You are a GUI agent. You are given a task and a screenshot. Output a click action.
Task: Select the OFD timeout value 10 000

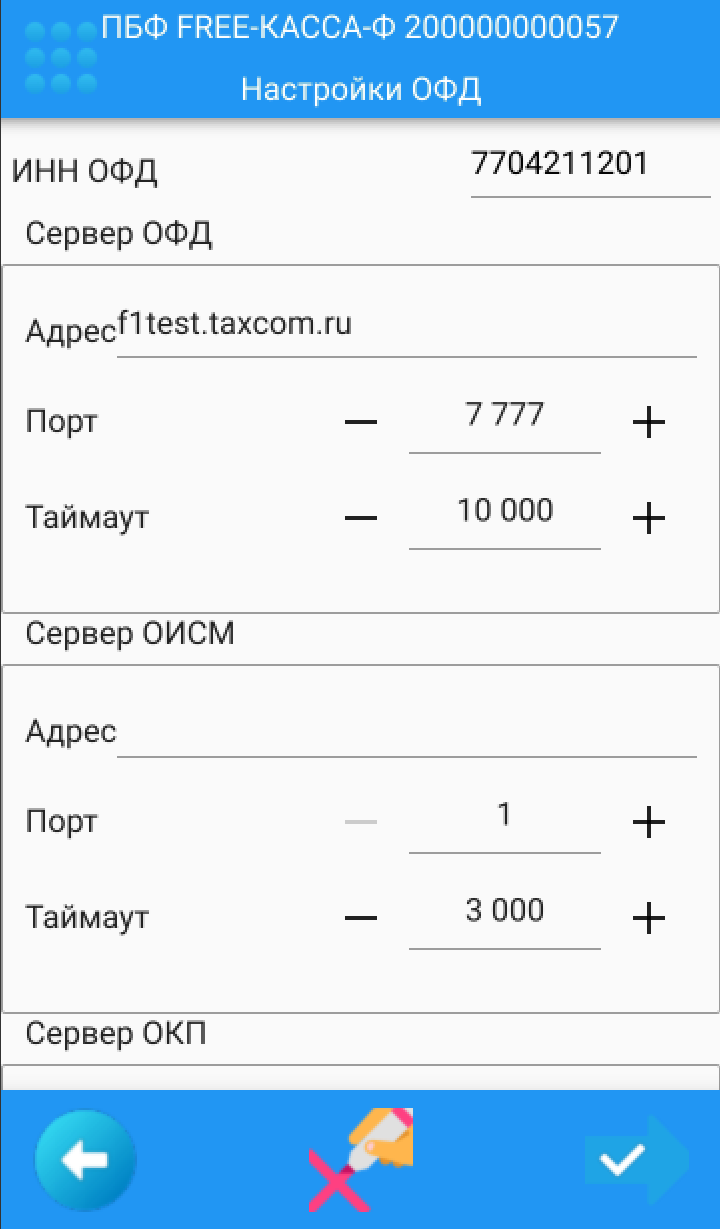[x=505, y=518]
